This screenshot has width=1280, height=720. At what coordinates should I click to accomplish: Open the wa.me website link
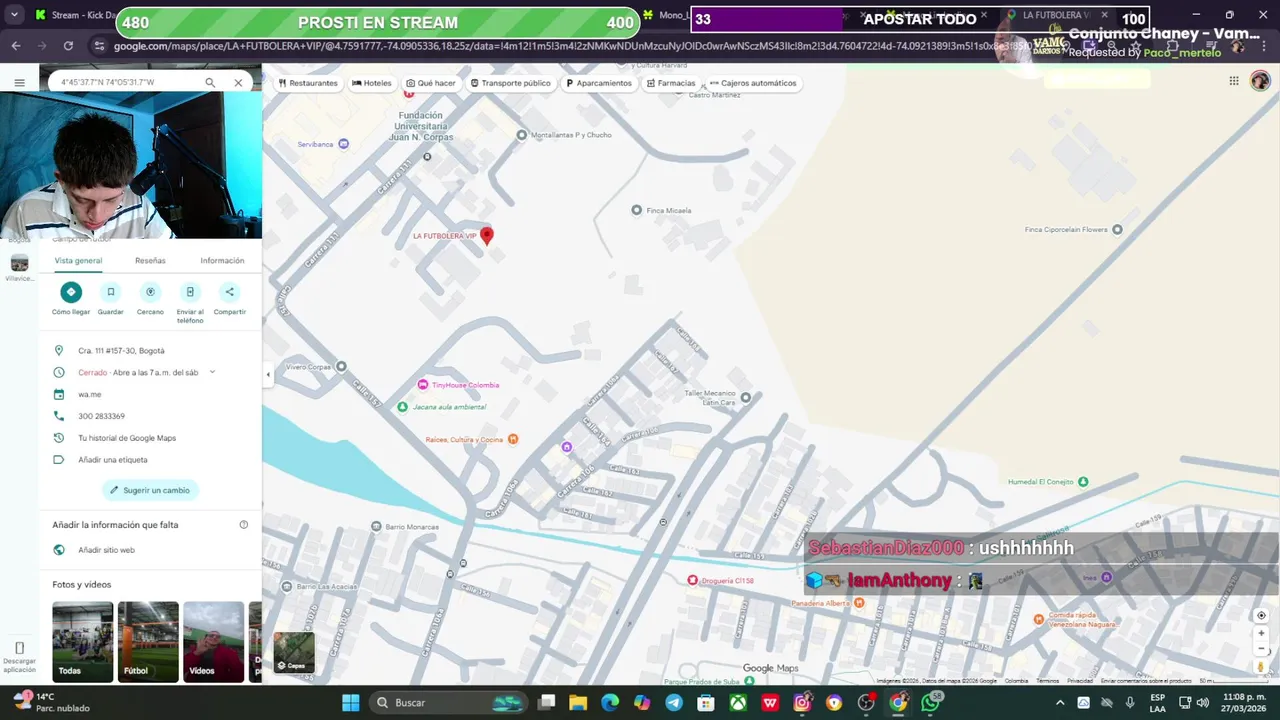tap(90, 394)
